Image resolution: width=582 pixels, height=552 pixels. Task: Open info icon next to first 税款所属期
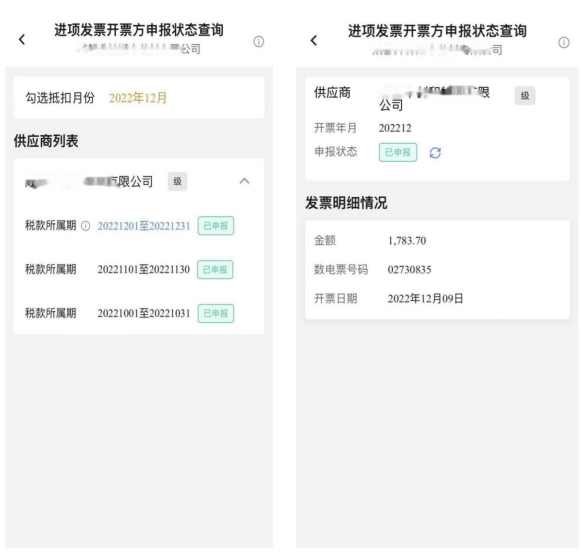85,226
